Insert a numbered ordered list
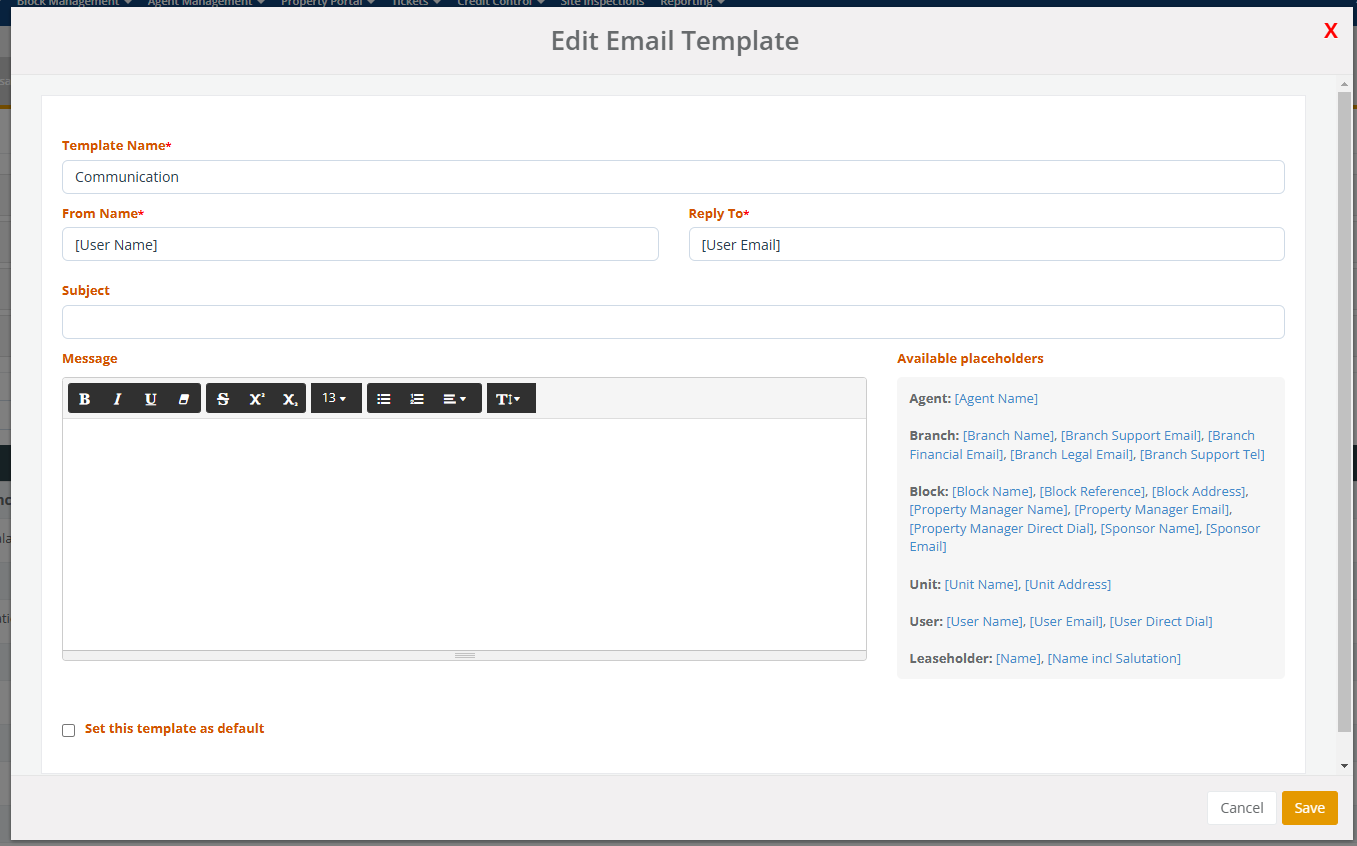Viewport: 1357px width, 846px height. (x=417, y=399)
